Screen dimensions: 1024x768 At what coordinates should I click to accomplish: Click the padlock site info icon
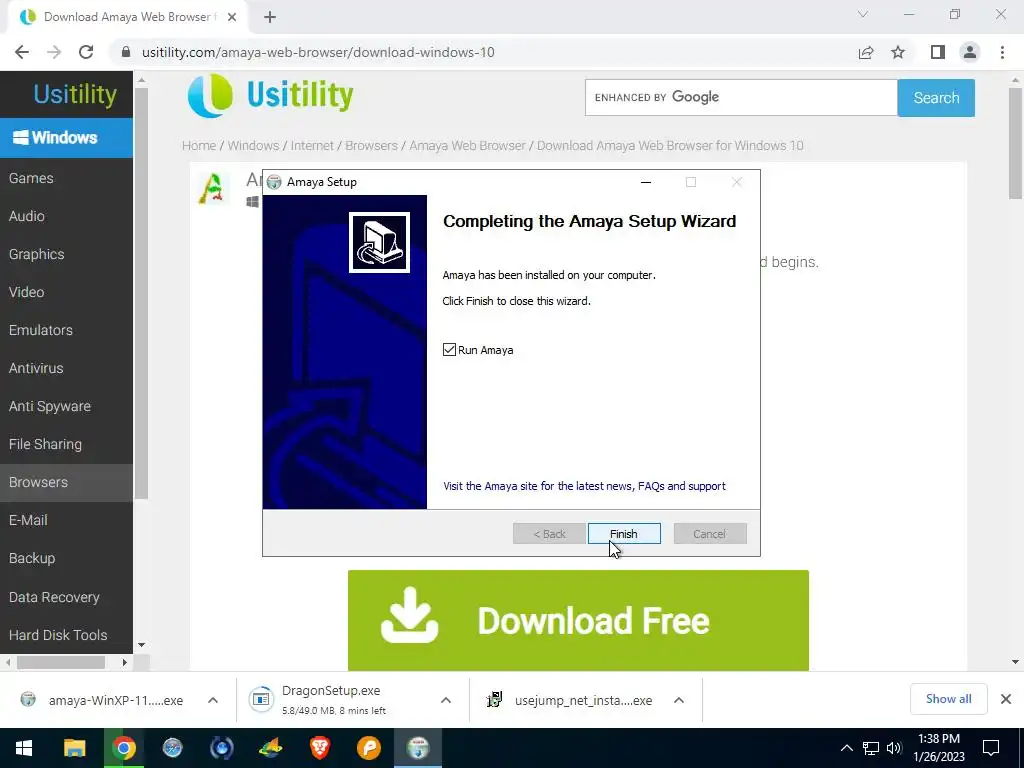point(126,52)
